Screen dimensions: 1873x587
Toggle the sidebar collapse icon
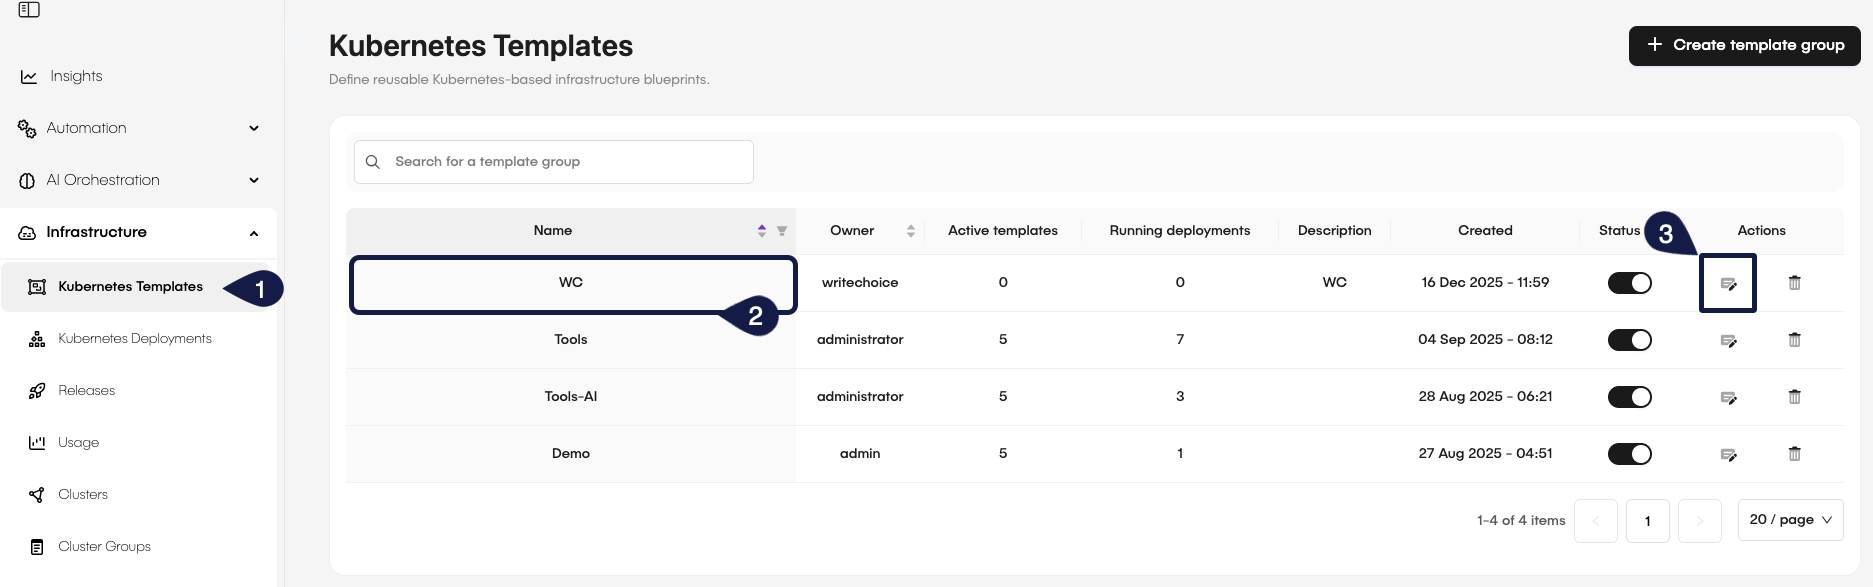pos(29,10)
